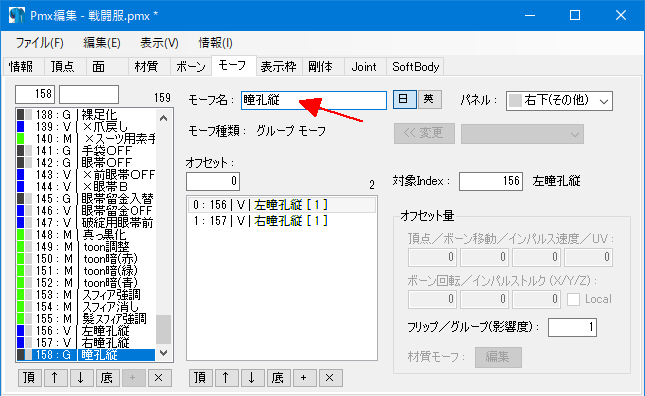Switch to the 表示枠 tab

(278, 67)
